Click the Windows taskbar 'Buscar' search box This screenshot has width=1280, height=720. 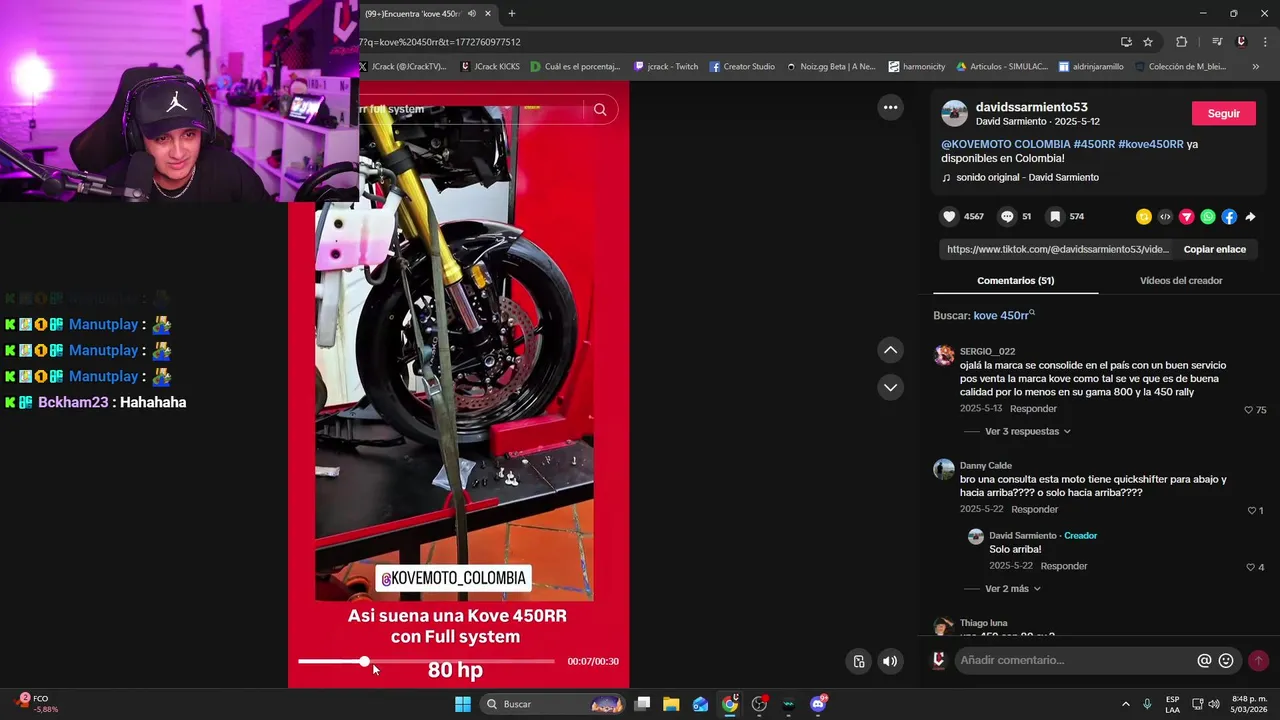(553, 704)
